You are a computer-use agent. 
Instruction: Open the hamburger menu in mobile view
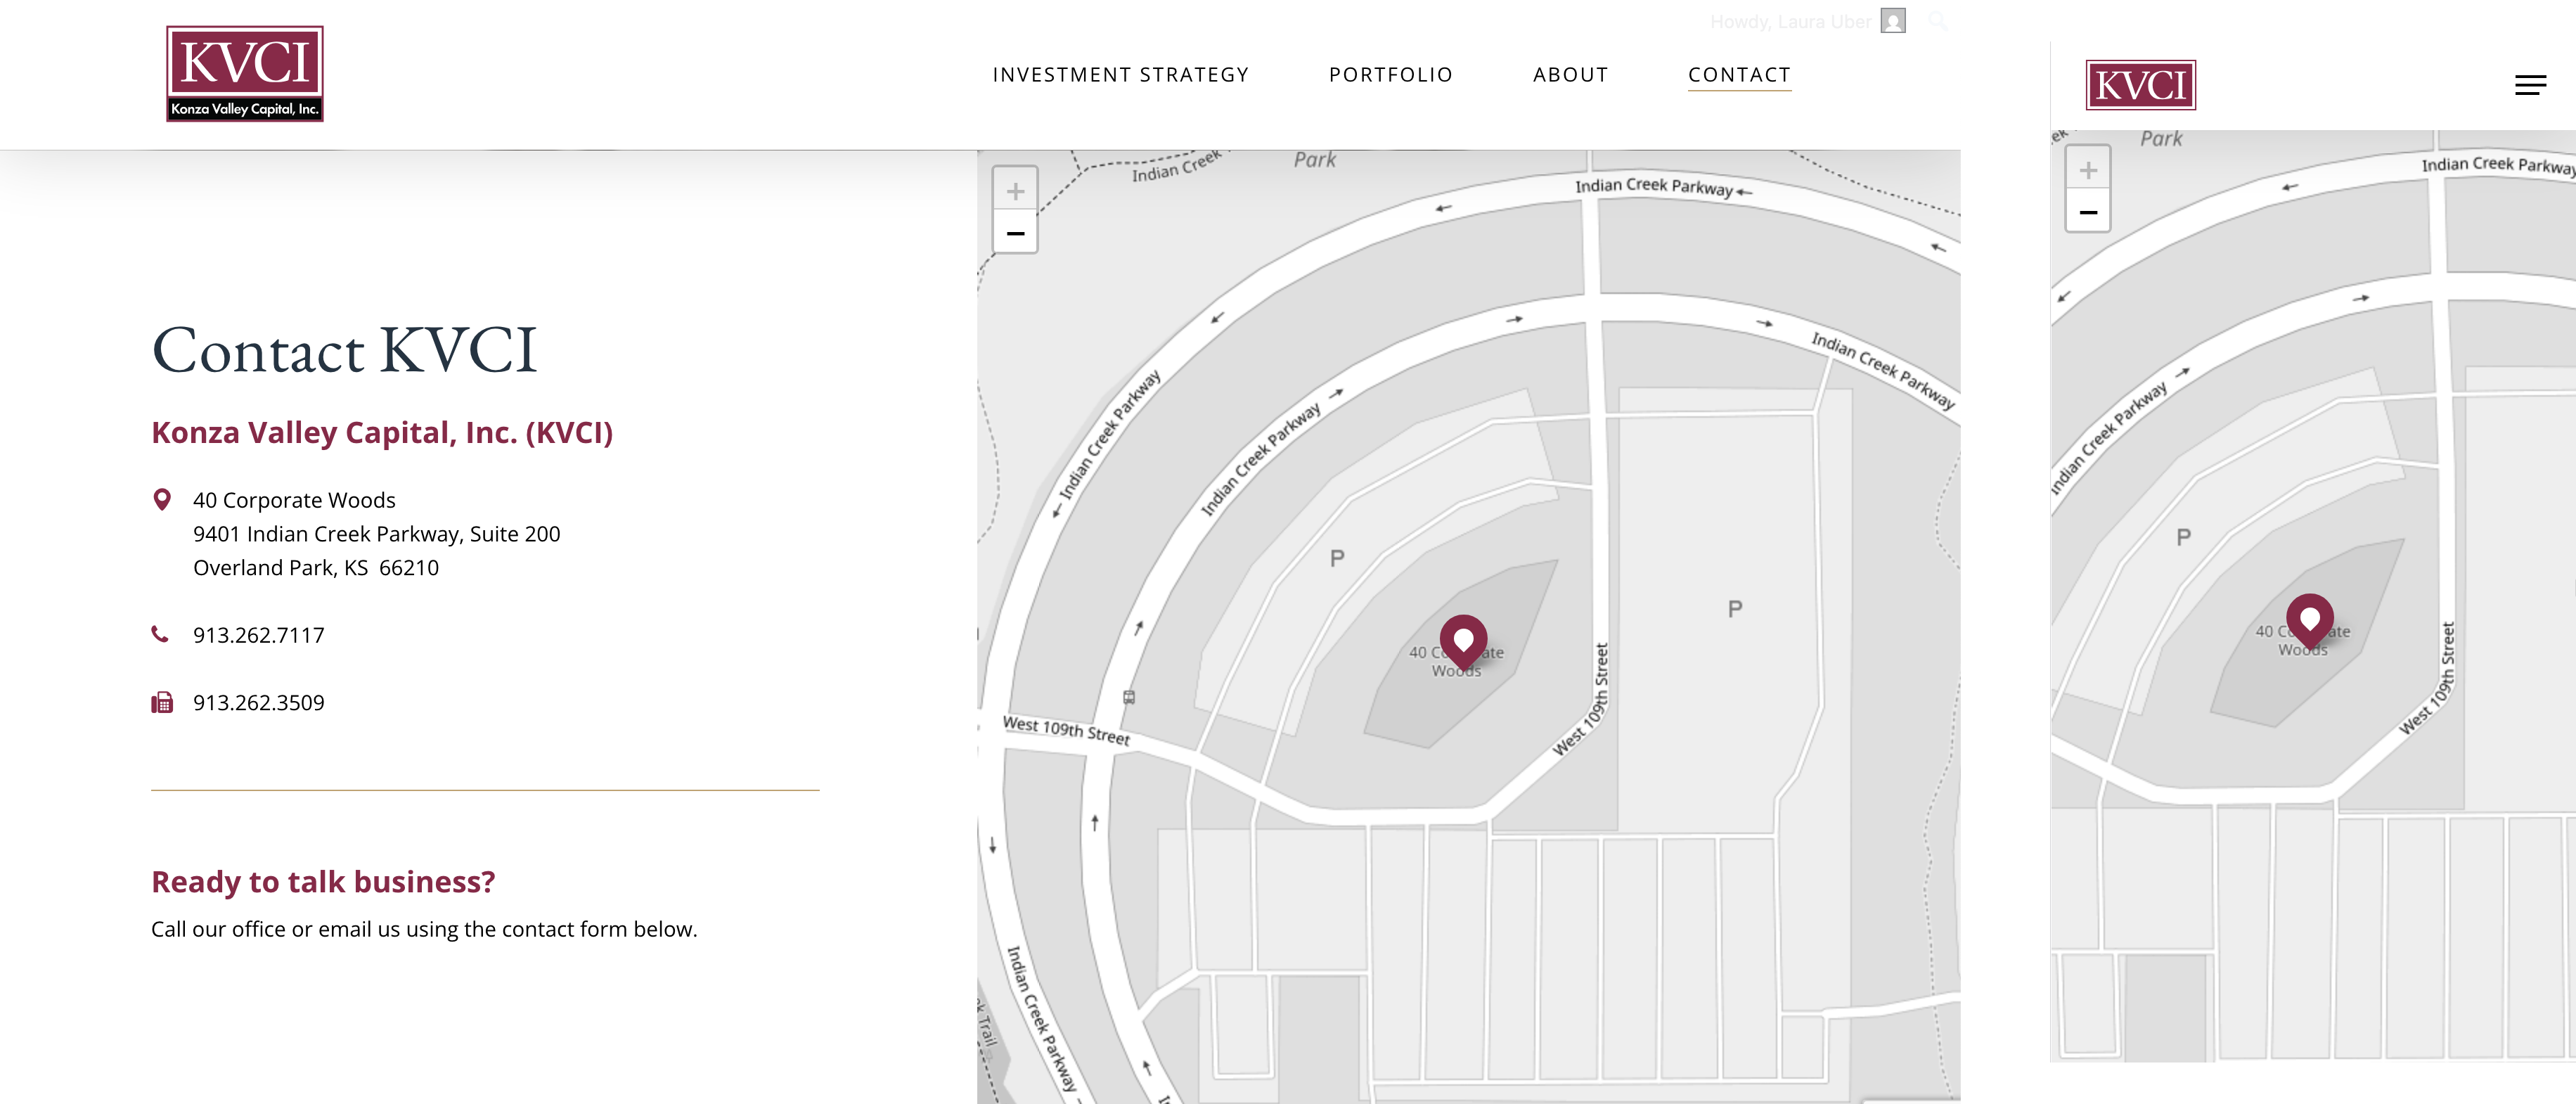pos(2530,86)
